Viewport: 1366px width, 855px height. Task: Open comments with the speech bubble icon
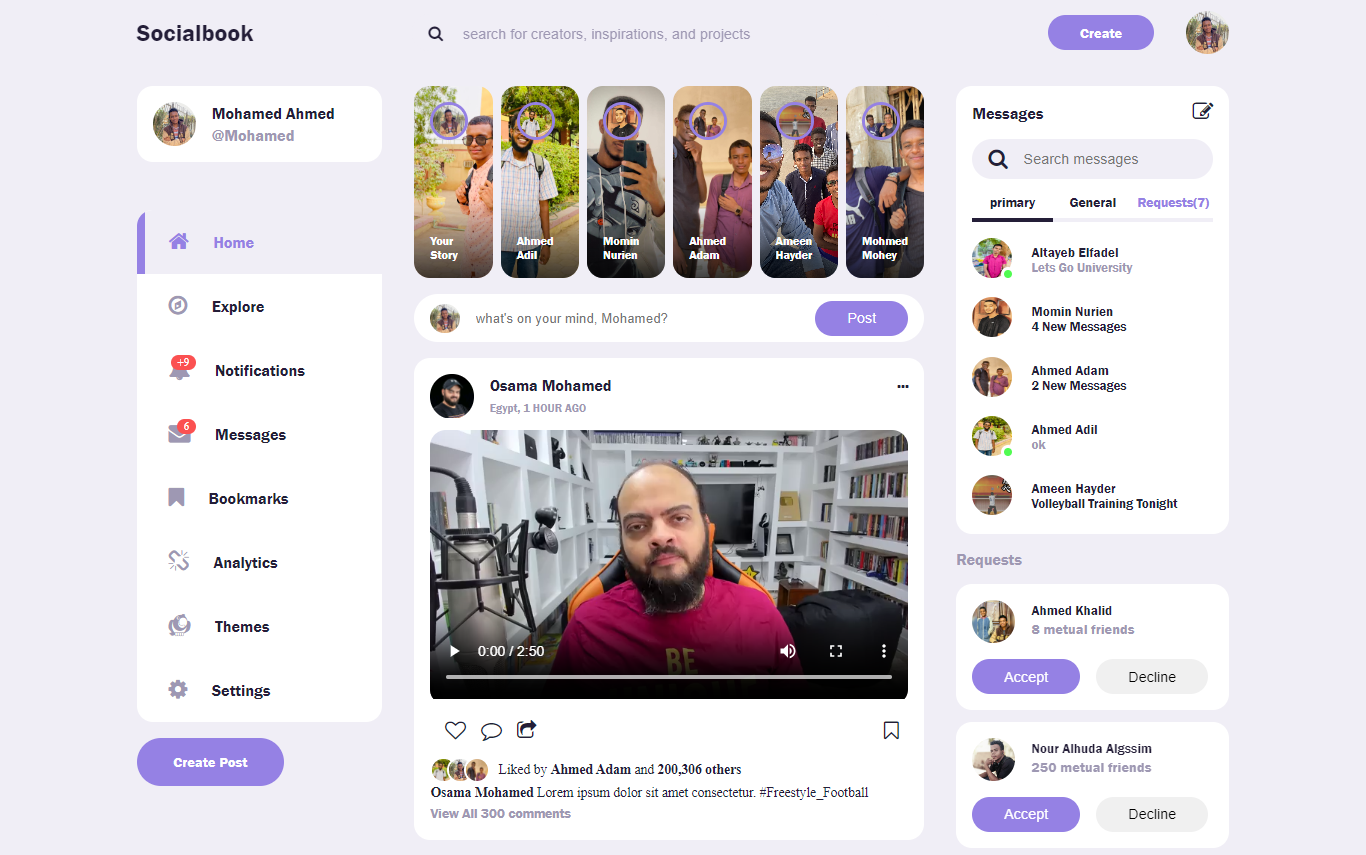[x=491, y=731]
